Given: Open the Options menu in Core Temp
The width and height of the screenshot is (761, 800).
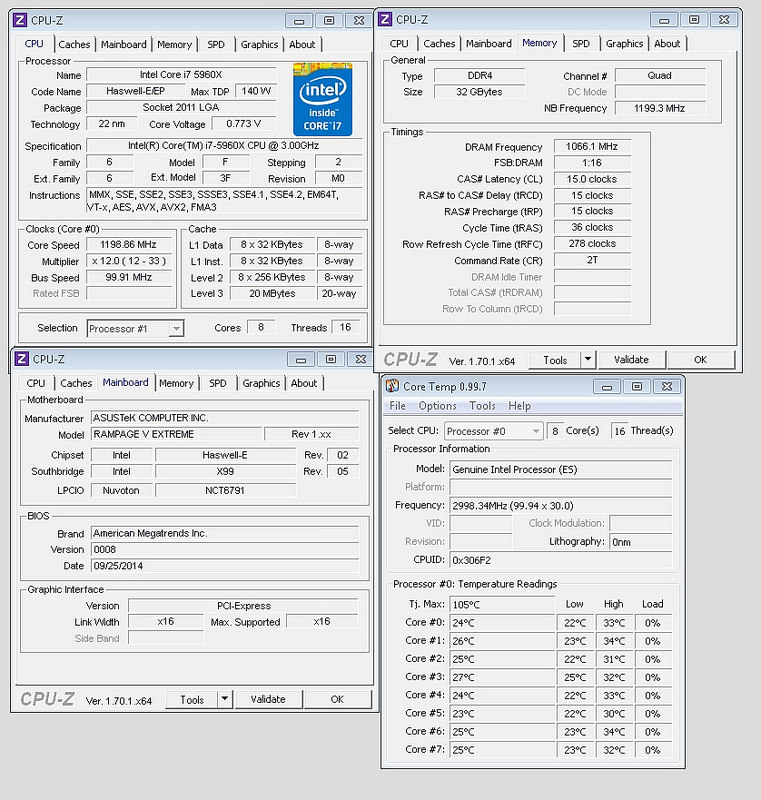Looking at the screenshot, I should click(438, 406).
